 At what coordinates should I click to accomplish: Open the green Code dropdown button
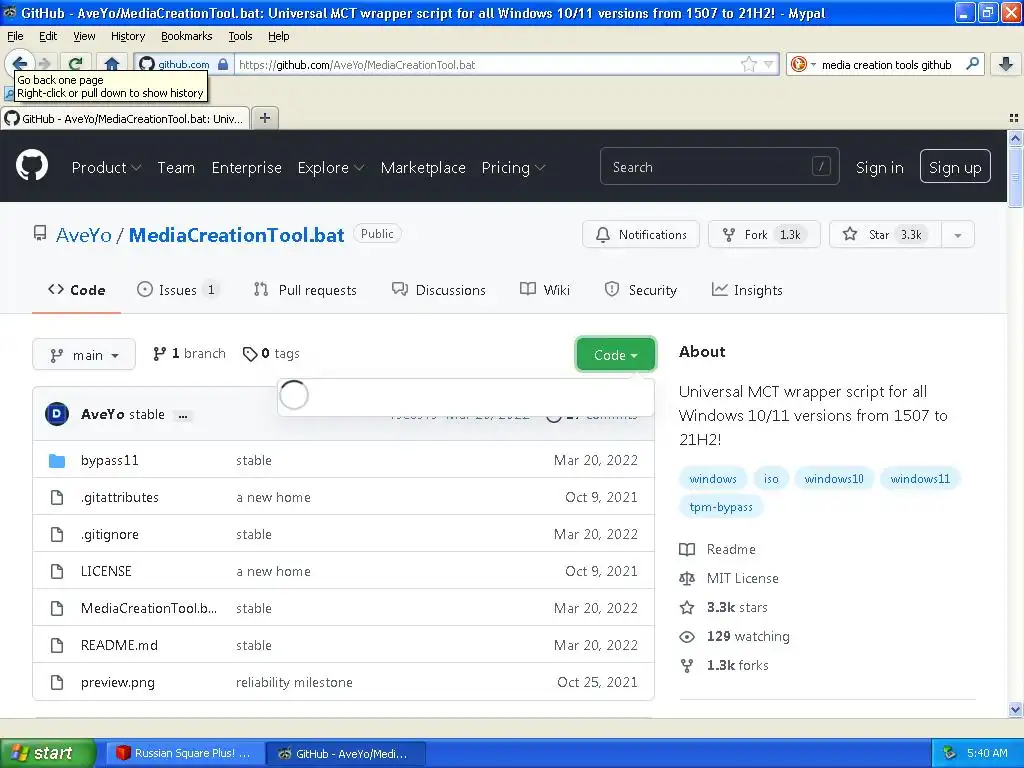[615, 355]
